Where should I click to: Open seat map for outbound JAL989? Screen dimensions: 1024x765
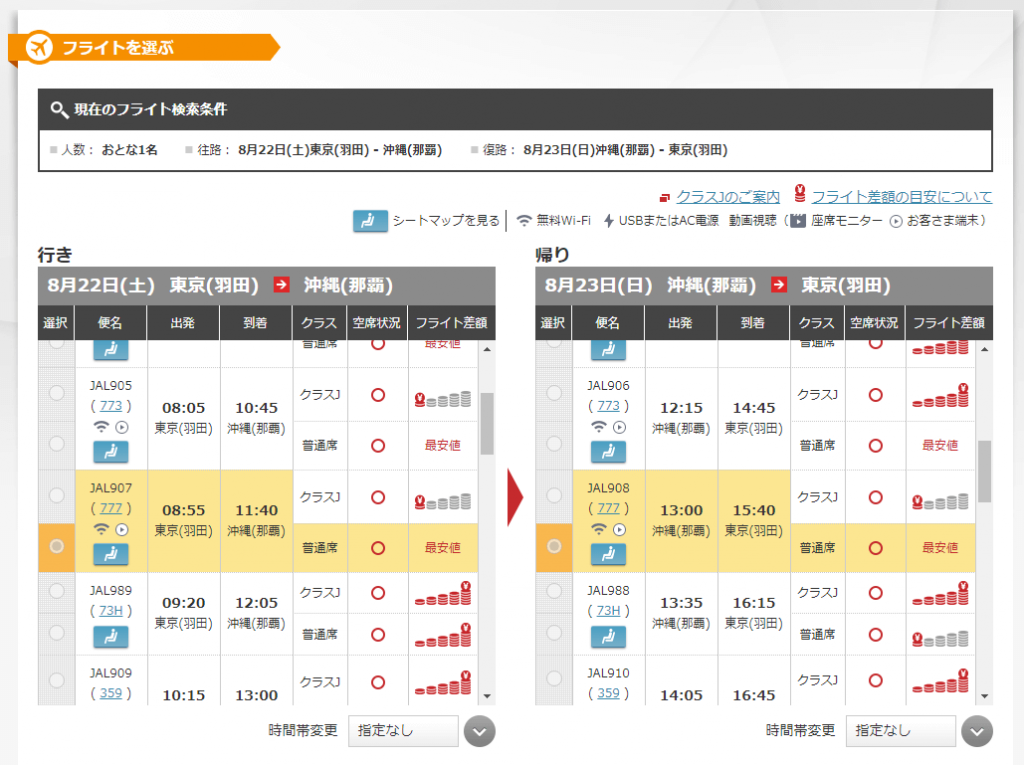110,636
